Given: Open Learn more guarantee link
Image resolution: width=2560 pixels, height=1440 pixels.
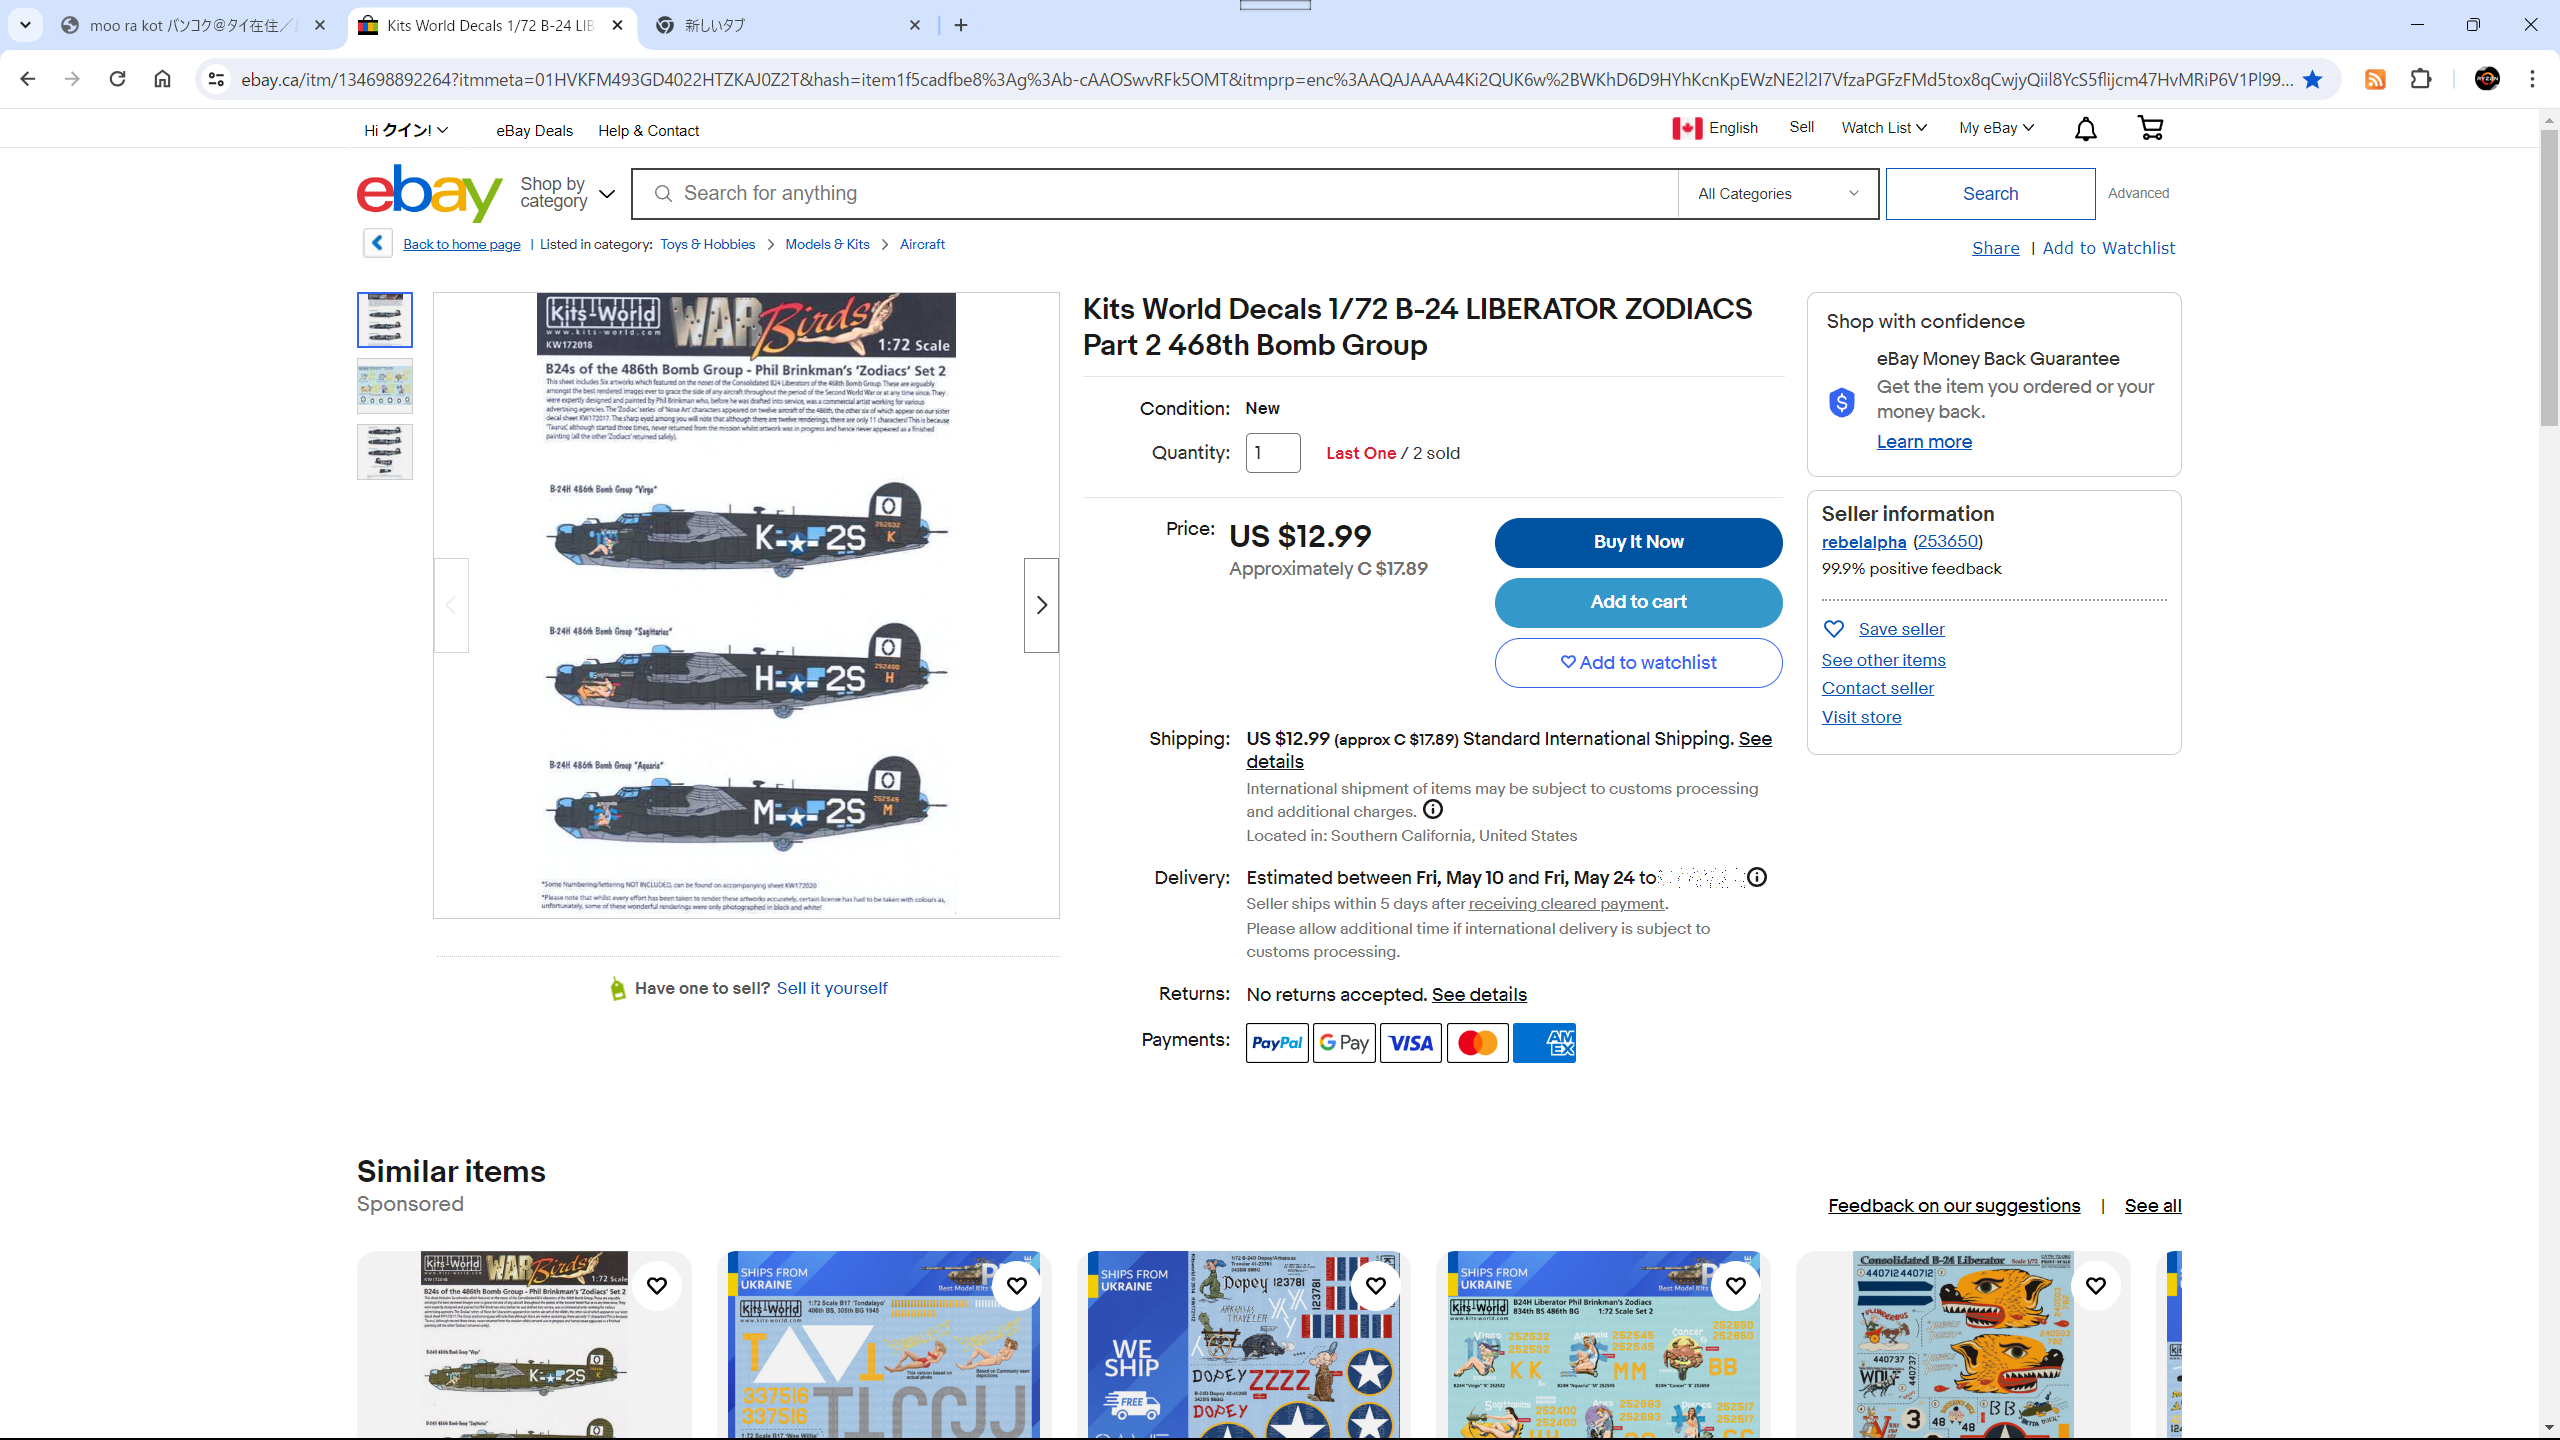Looking at the screenshot, I should pos(1924,442).
